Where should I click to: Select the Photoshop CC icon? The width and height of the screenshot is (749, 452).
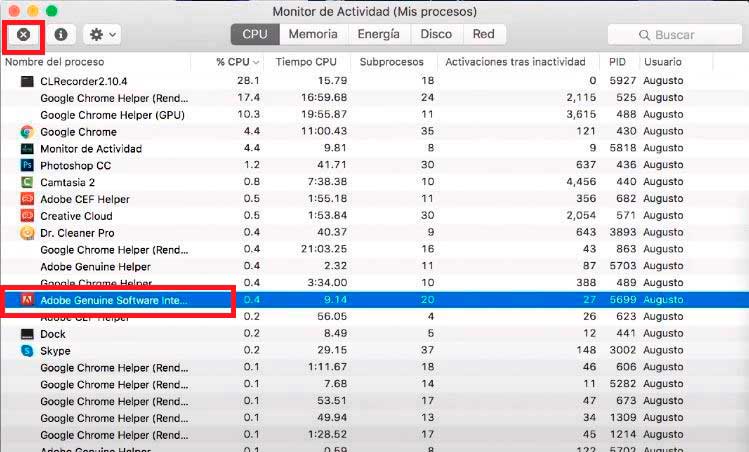27,165
